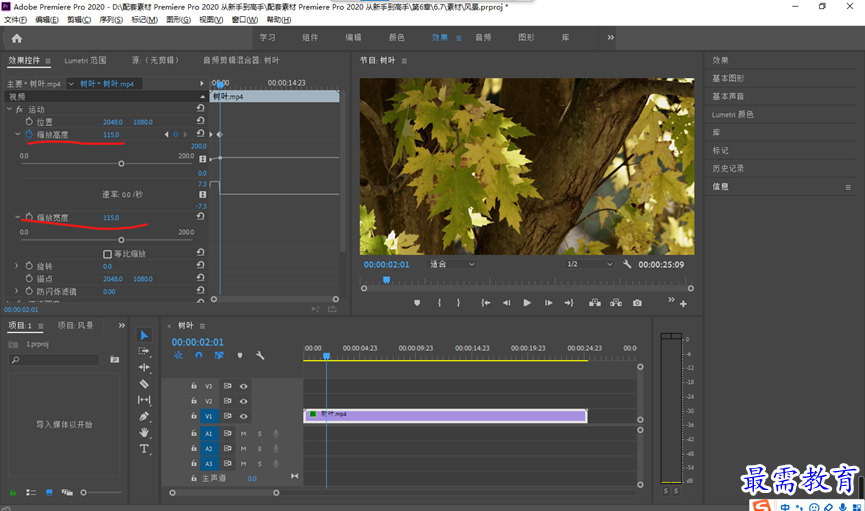This screenshot has width=865, height=511.
Task: Export frame with camera icon
Action: point(637,303)
